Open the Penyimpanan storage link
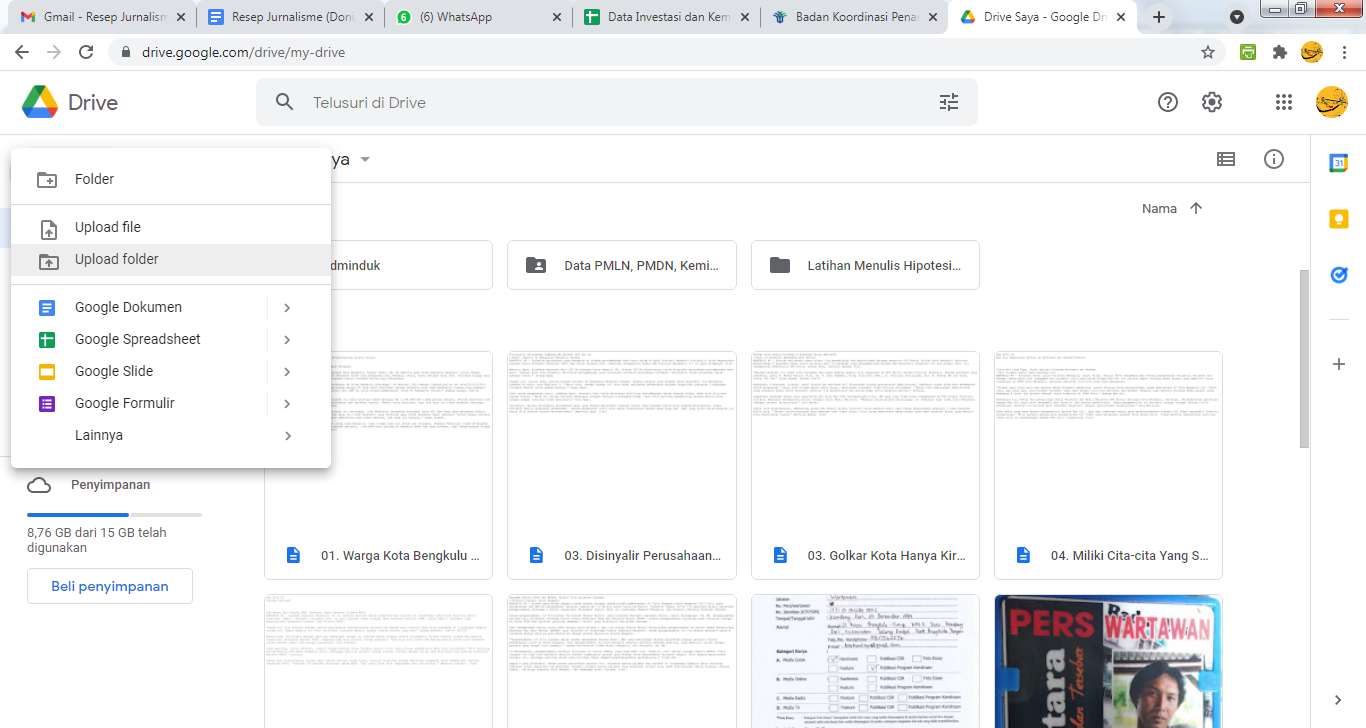The width and height of the screenshot is (1366, 728). pos(110,485)
